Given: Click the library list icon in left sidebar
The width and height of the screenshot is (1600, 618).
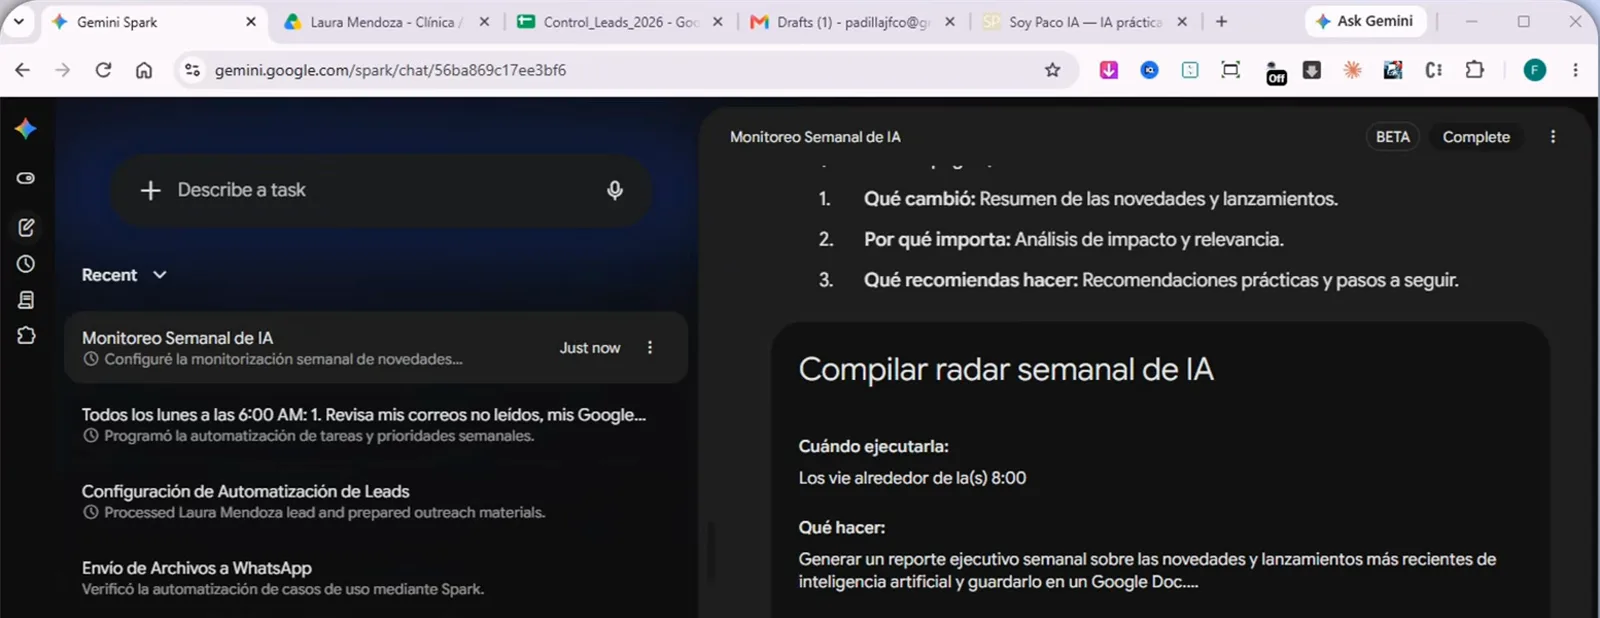Looking at the screenshot, I should coord(26,300).
